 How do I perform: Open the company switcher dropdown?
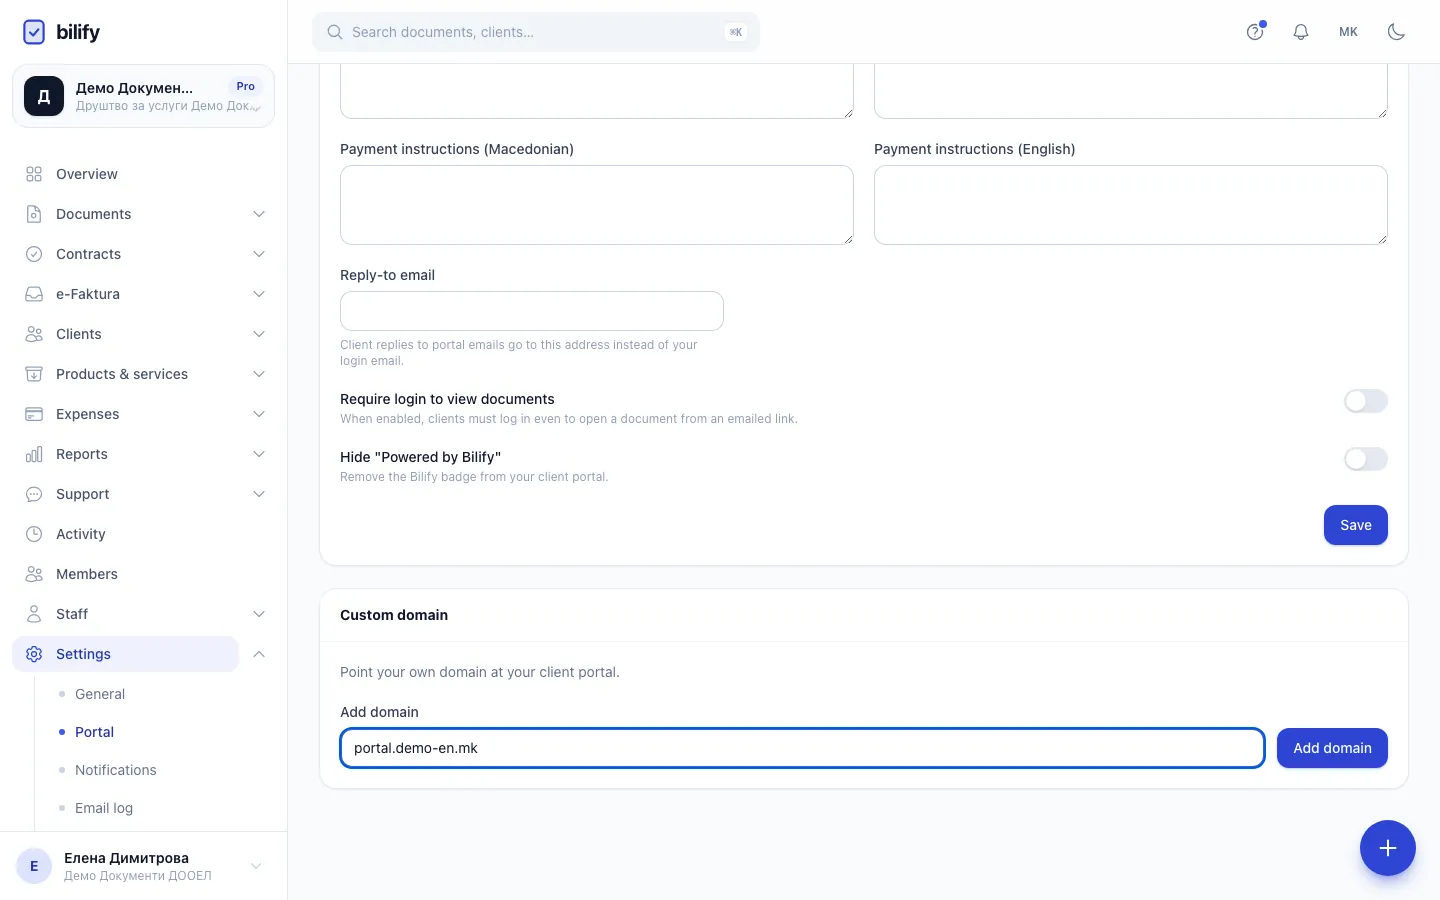click(x=143, y=96)
